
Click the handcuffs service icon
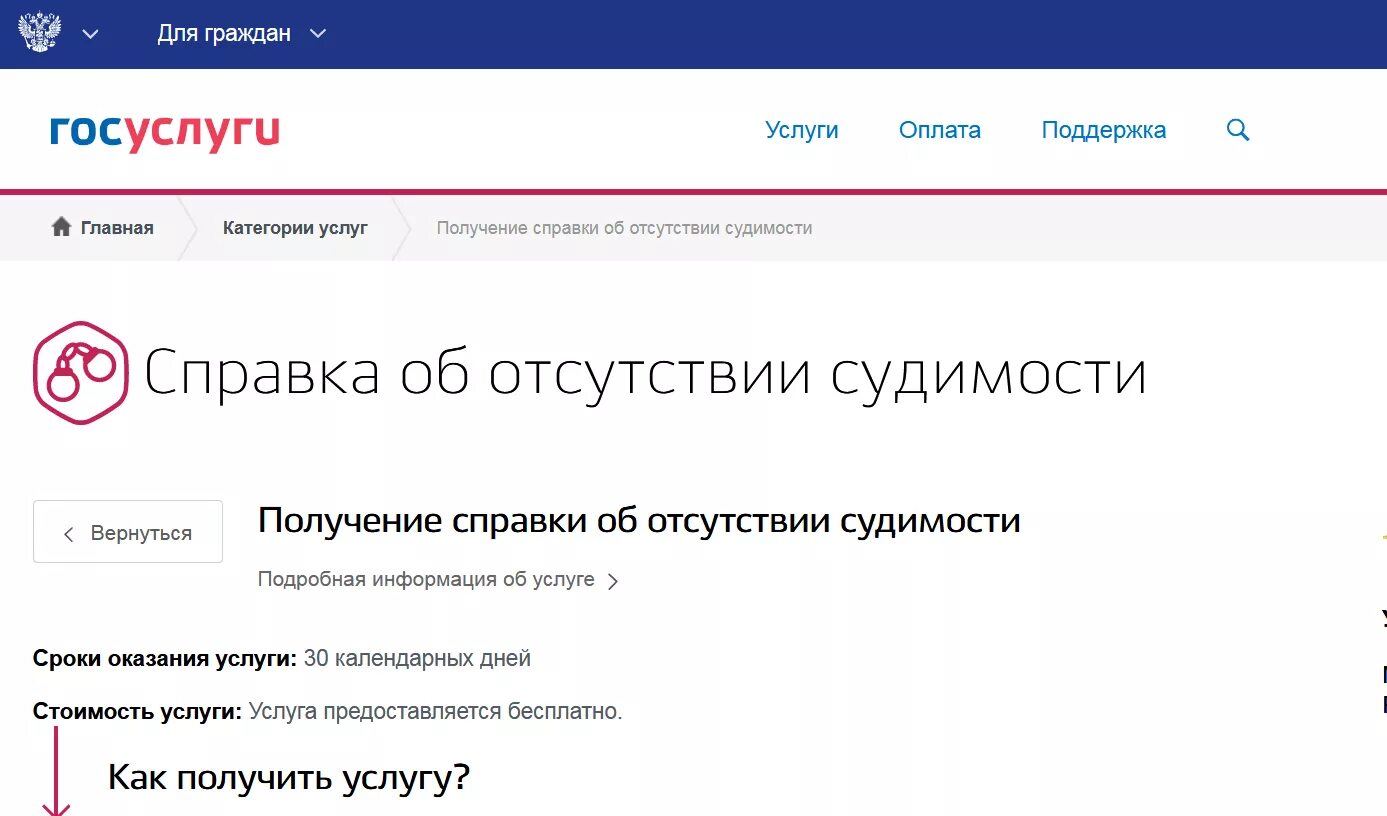tap(81, 373)
